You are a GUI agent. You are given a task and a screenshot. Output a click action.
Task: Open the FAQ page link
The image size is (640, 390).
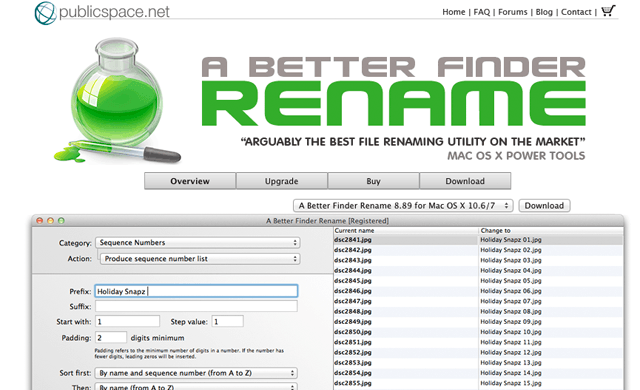pyautogui.click(x=482, y=12)
